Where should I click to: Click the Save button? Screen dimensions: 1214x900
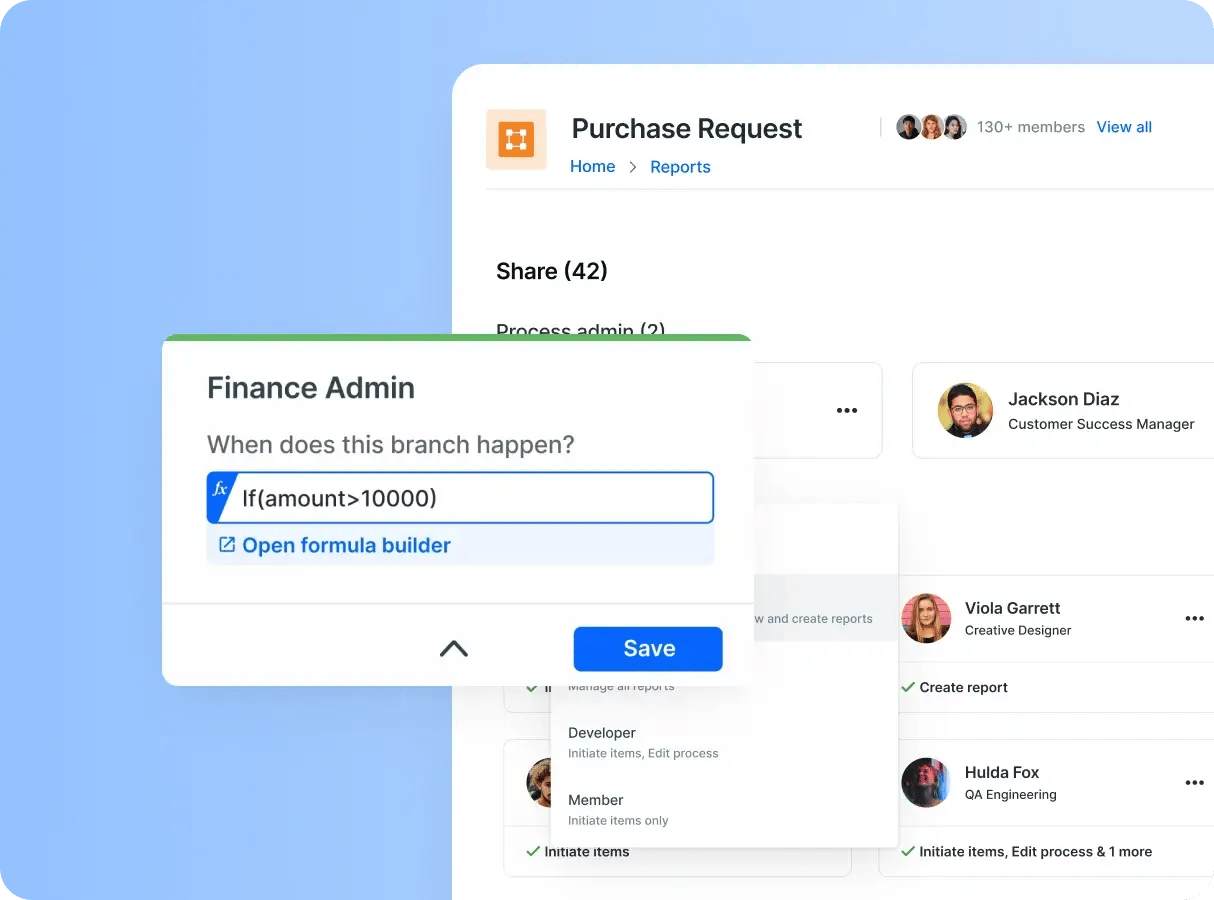648,649
